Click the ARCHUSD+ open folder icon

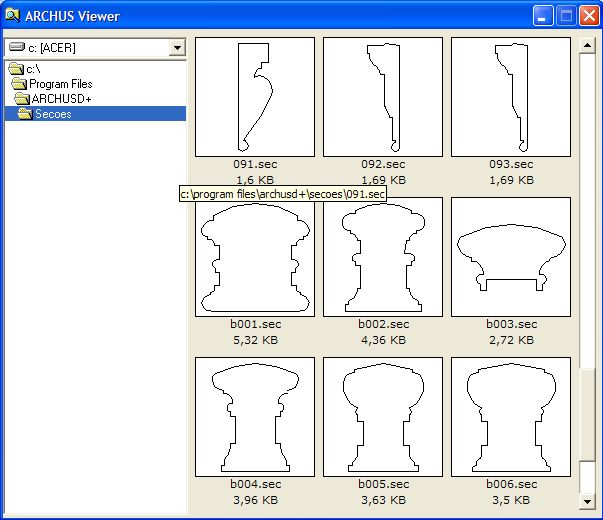tap(22, 98)
